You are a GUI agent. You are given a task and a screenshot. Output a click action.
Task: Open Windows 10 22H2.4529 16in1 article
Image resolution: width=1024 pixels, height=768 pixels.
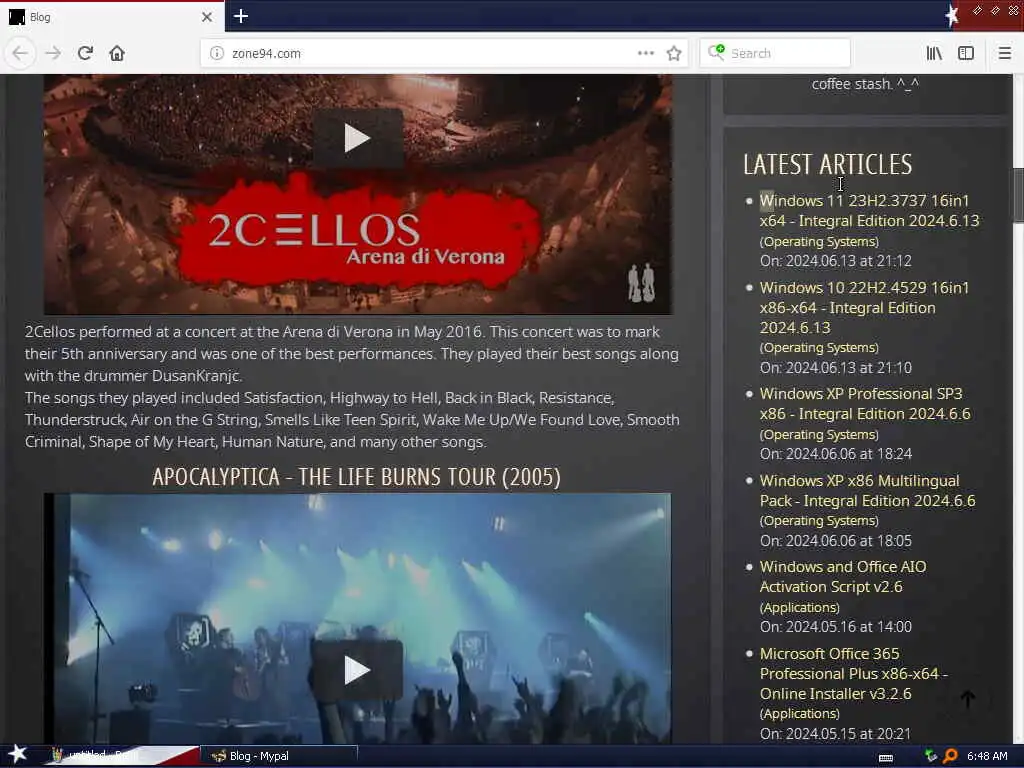(864, 307)
